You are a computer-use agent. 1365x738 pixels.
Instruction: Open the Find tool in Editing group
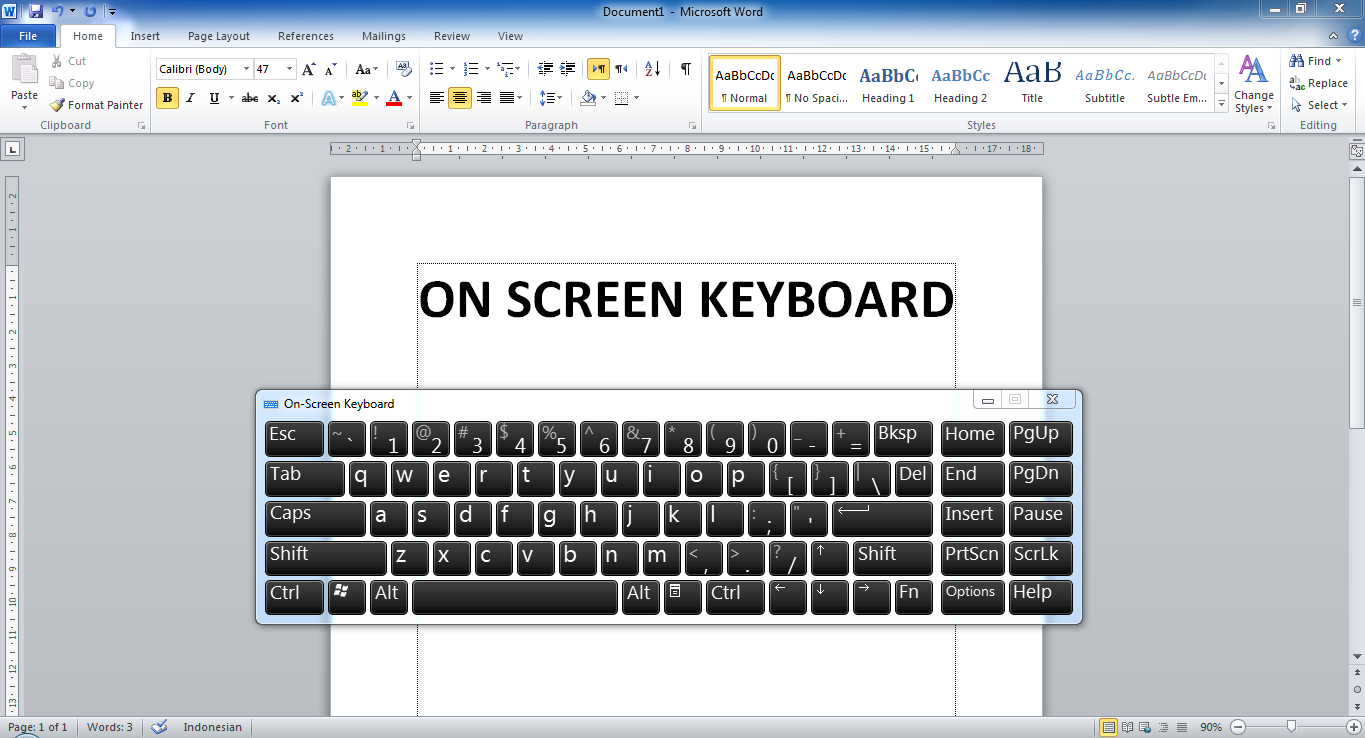coord(1313,60)
